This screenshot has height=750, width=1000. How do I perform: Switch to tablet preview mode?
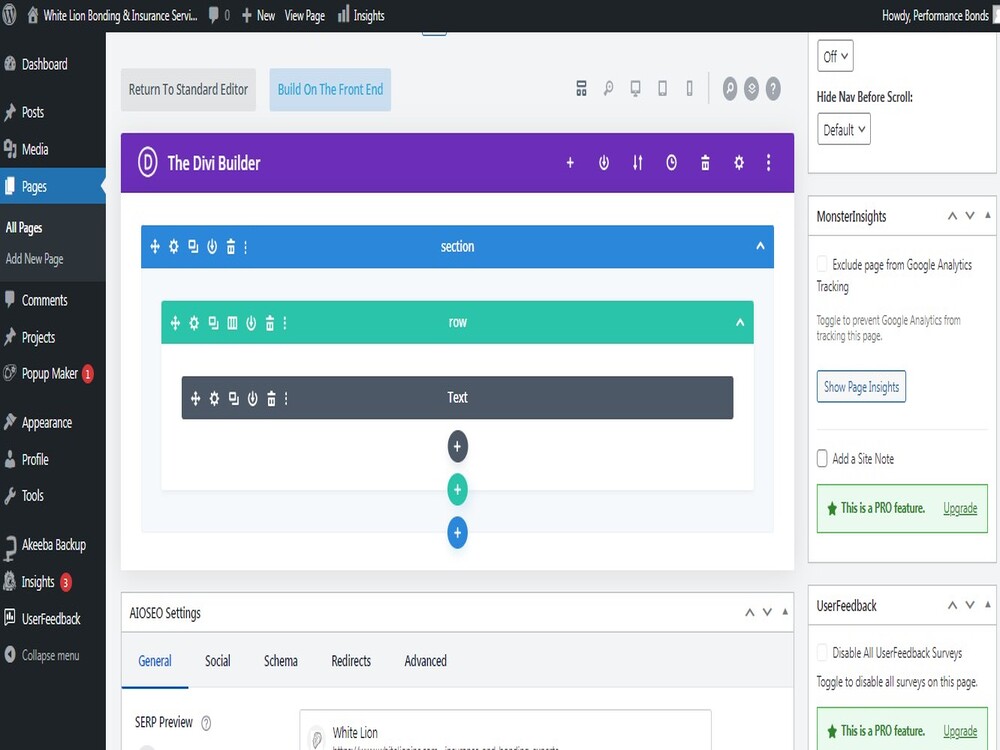pyautogui.click(x=661, y=88)
